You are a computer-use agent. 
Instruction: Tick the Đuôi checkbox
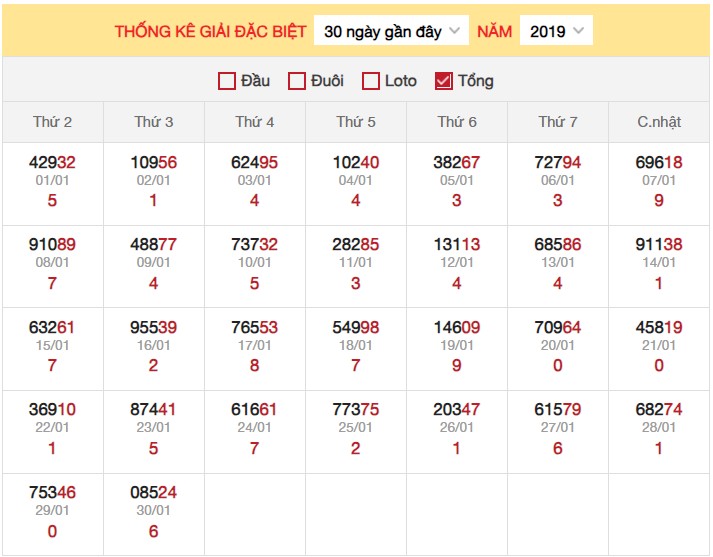[297, 81]
